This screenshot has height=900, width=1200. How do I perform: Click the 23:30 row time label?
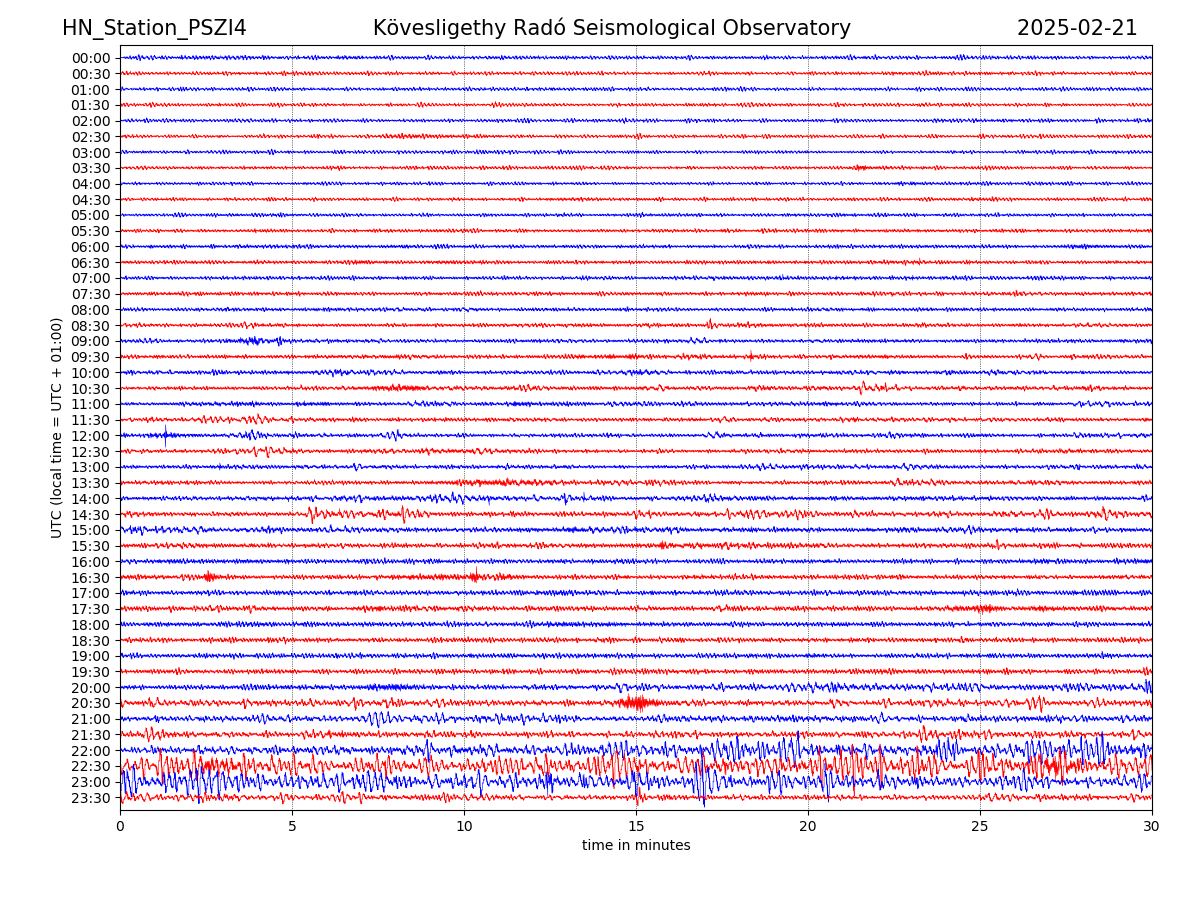tap(91, 798)
